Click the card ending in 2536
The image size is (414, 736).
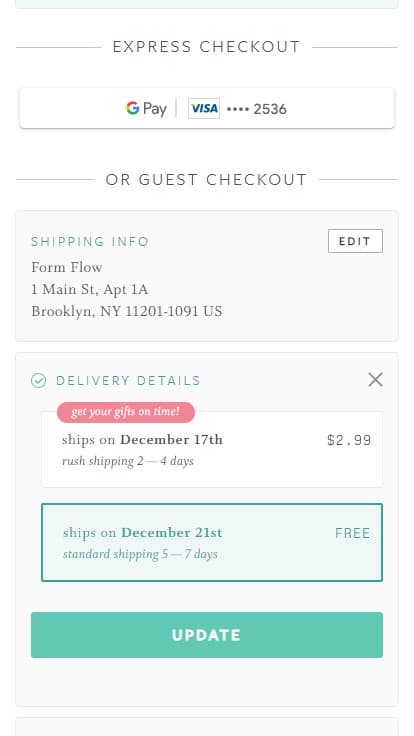[256, 109]
